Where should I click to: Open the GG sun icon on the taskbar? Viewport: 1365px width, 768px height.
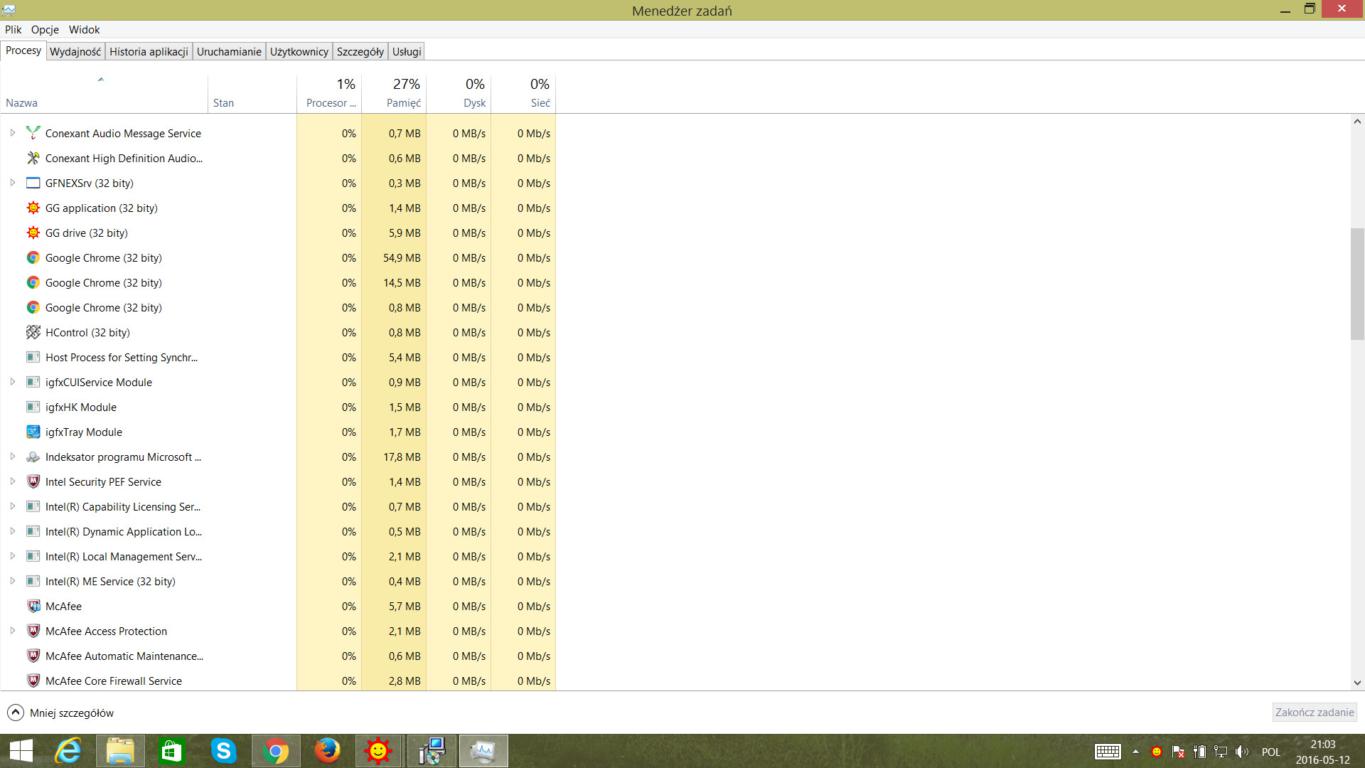pyautogui.click(x=378, y=751)
